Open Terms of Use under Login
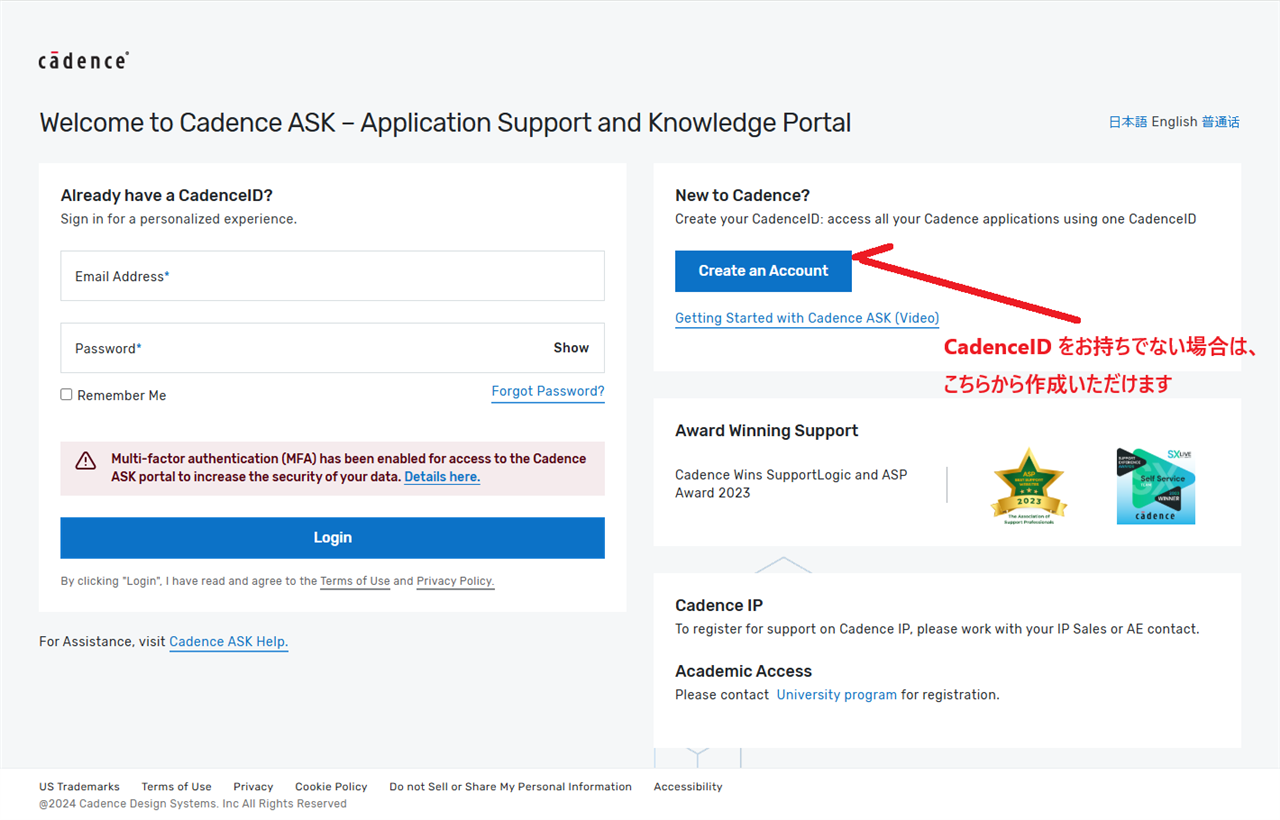Image resolution: width=1280 pixels, height=820 pixels. coord(355,581)
